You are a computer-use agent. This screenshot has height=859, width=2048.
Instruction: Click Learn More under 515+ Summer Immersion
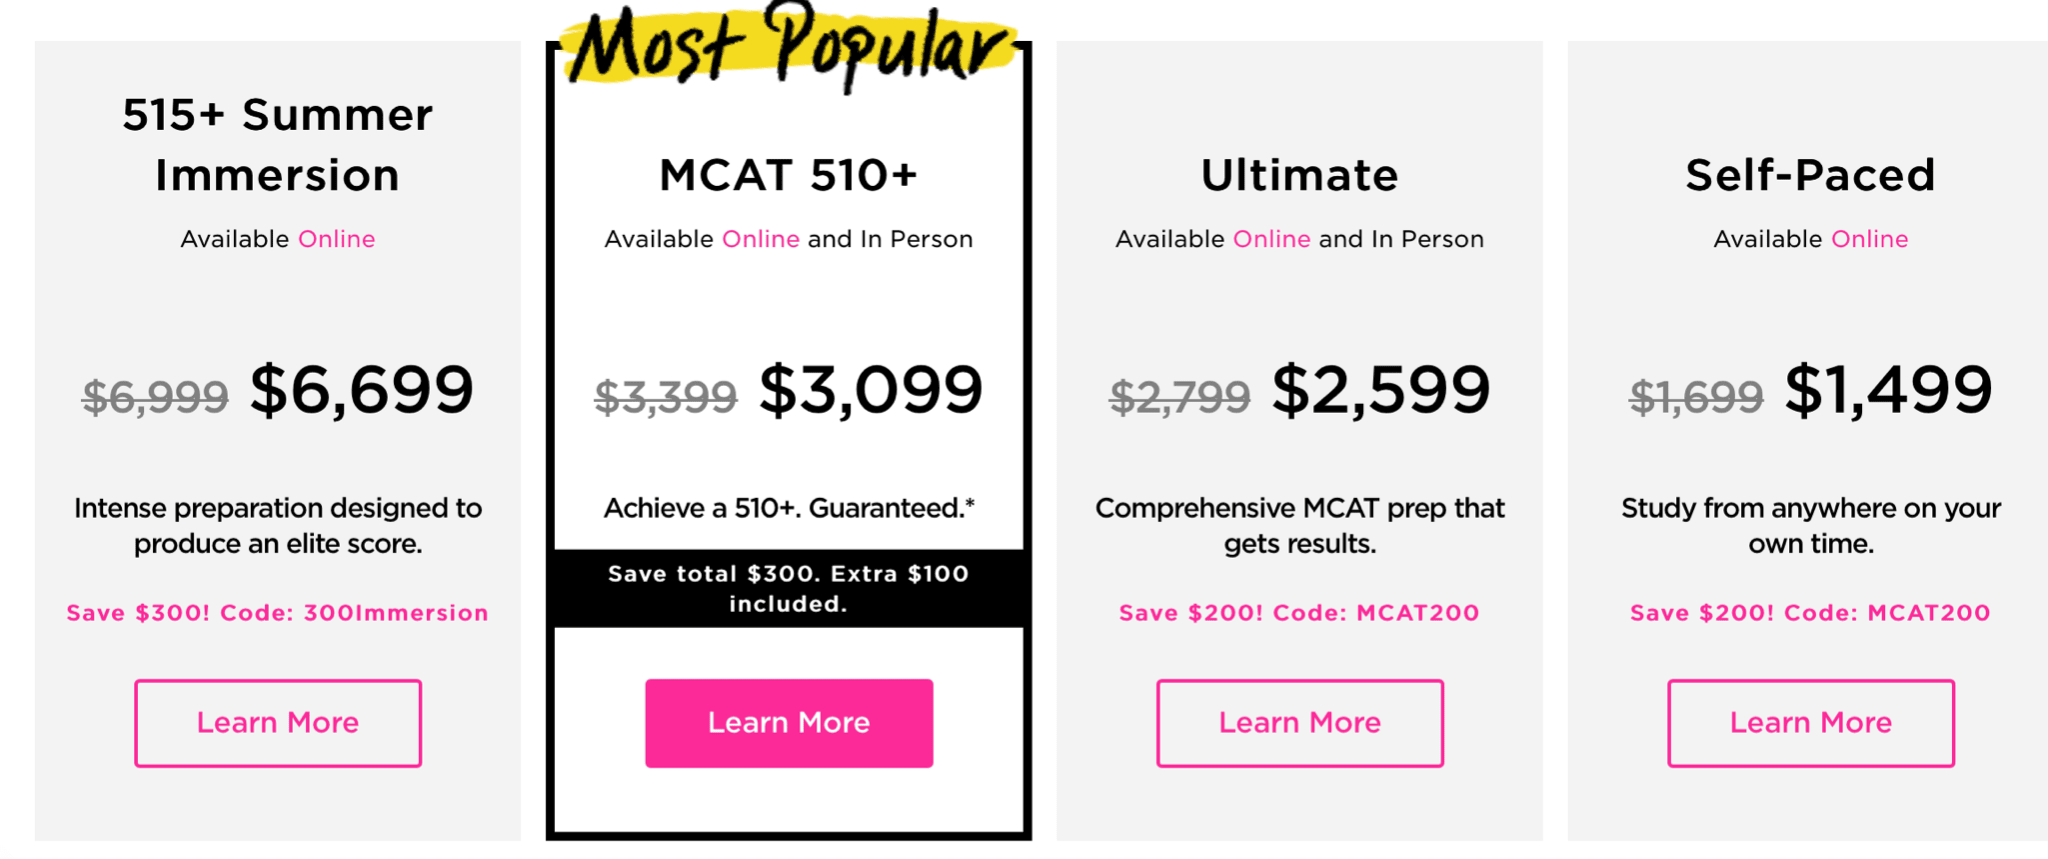point(278,723)
